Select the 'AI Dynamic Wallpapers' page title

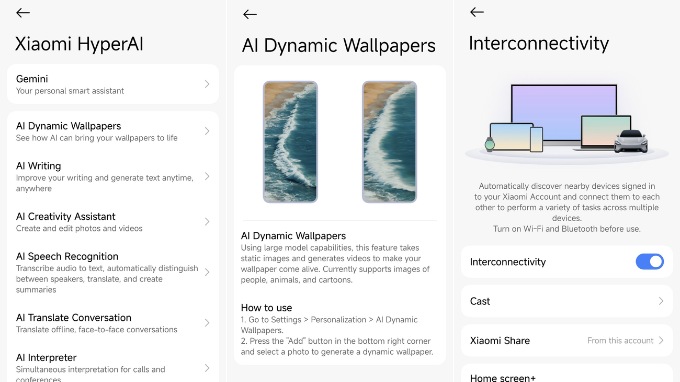[x=339, y=46]
